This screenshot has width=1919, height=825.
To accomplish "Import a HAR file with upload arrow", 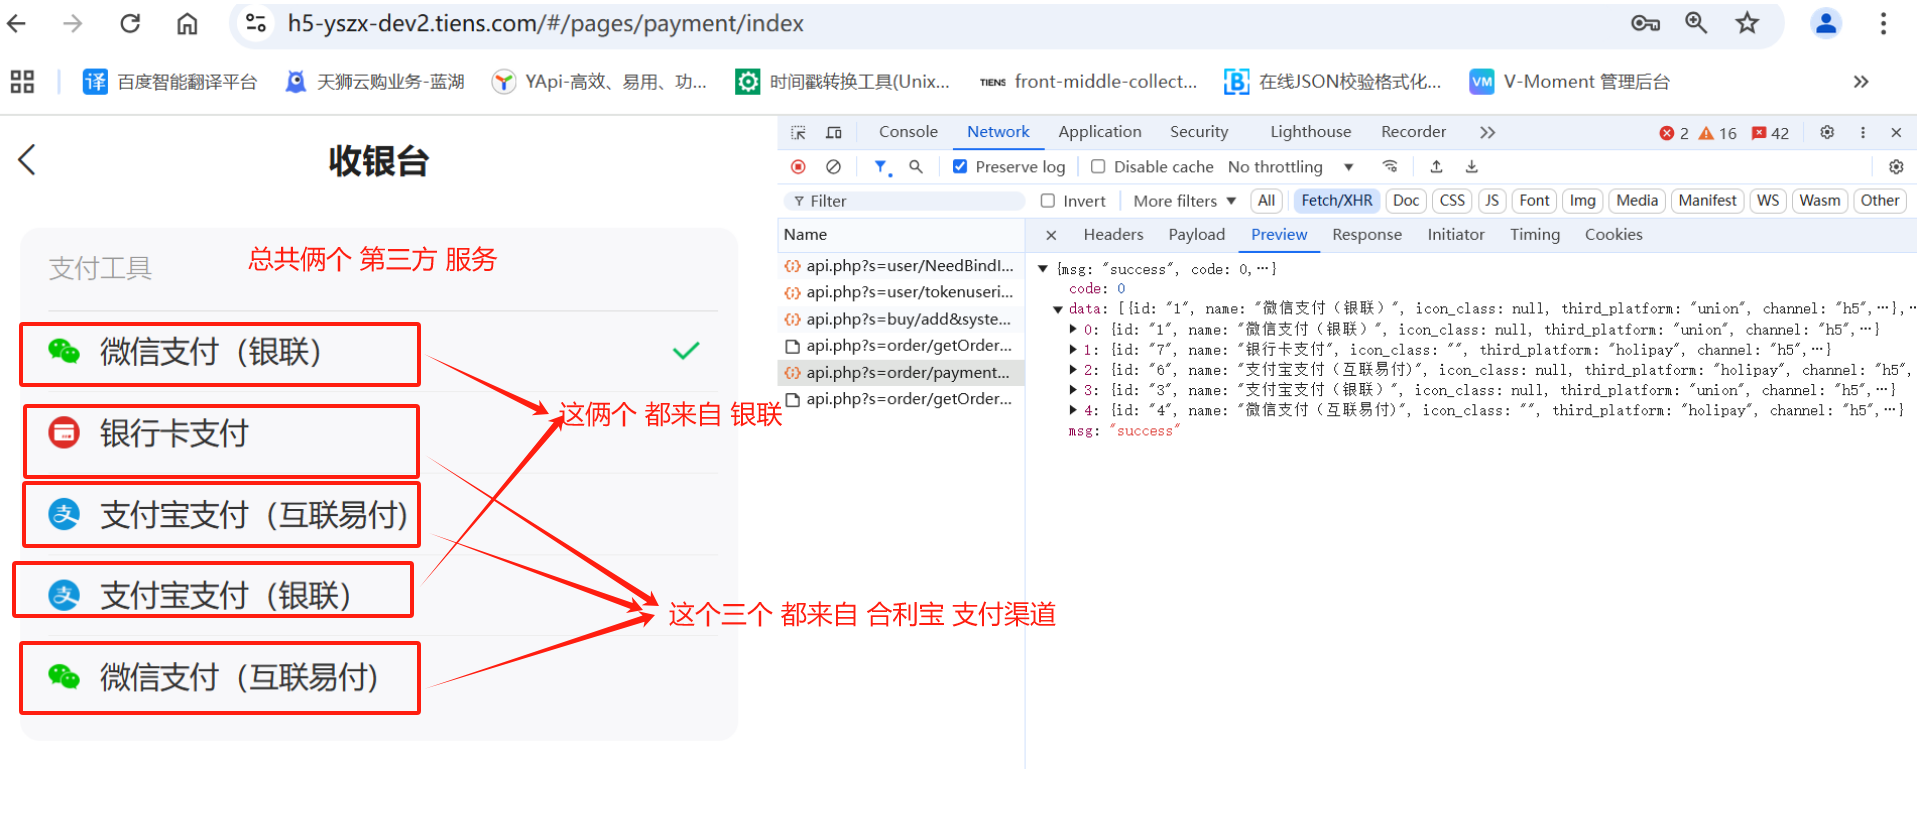I will click(x=1437, y=167).
